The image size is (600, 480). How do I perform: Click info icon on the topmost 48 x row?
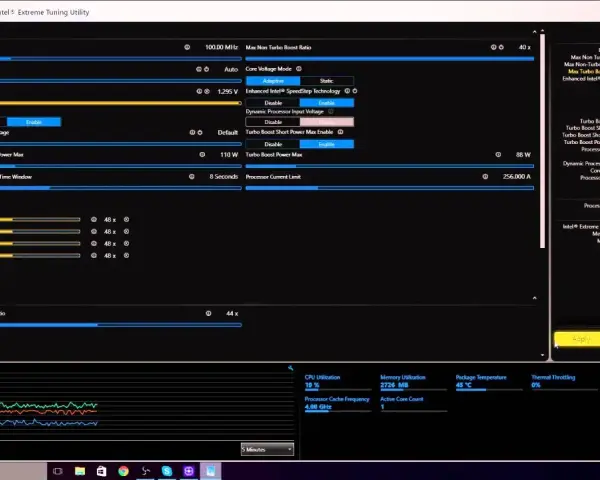click(x=94, y=219)
